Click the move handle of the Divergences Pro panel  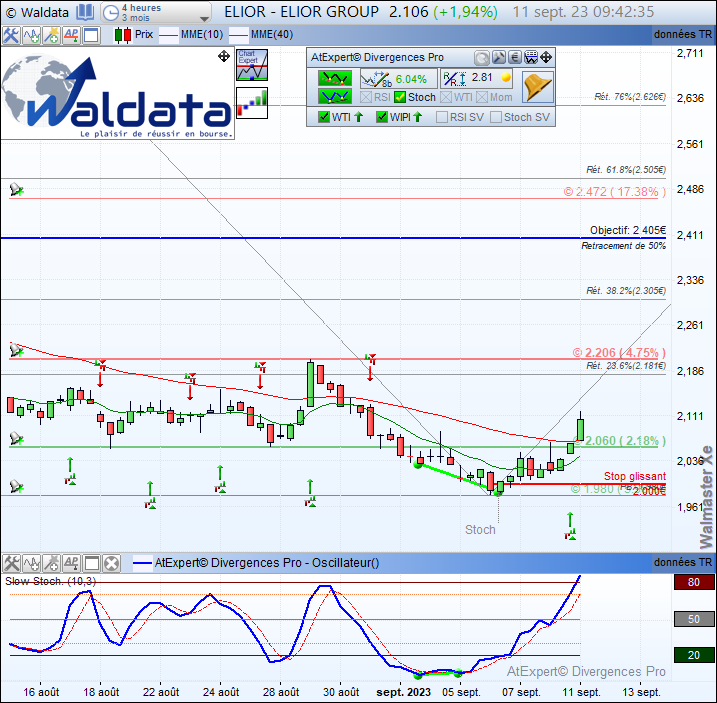(546, 58)
